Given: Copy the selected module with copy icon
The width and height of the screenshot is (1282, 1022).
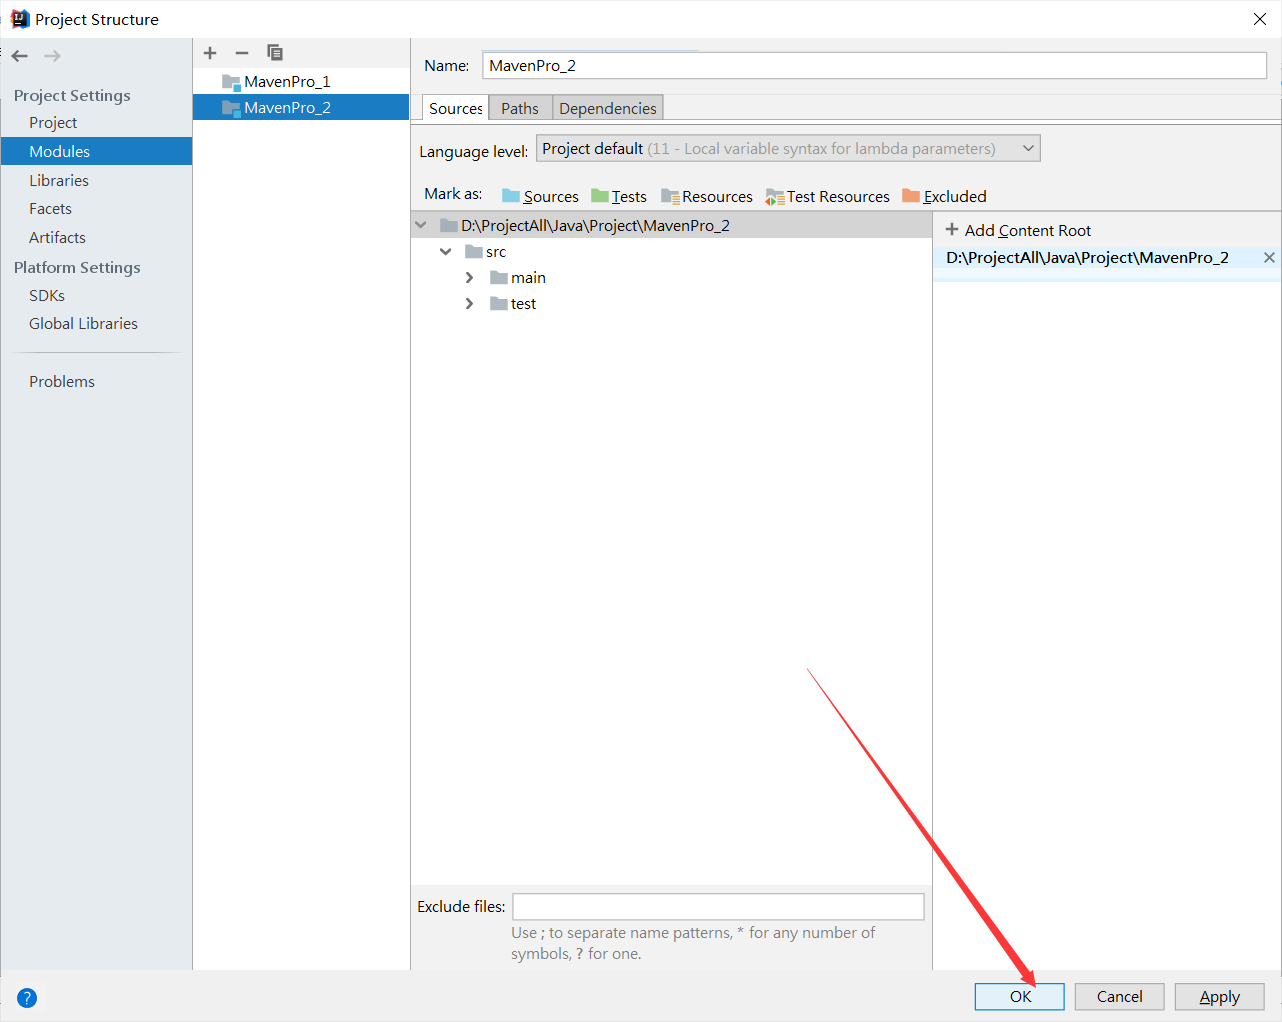Looking at the screenshot, I should [275, 53].
